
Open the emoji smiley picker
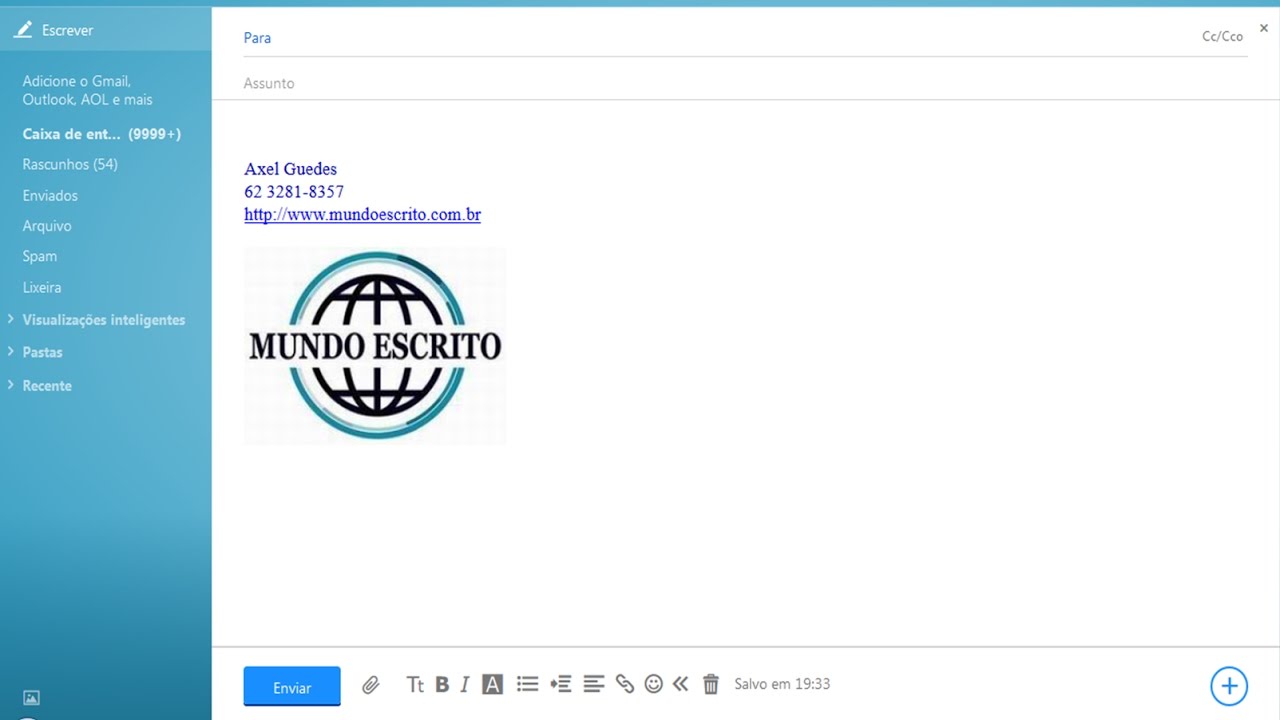coord(654,684)
